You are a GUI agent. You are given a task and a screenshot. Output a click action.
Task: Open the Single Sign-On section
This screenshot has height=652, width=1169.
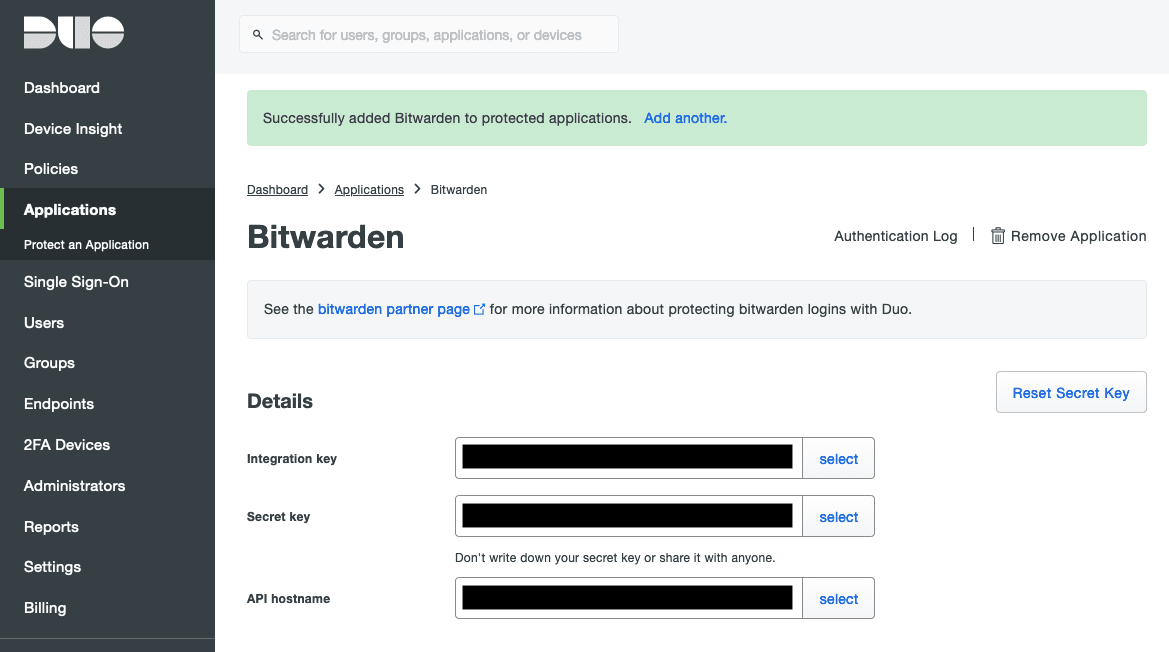pos(76,282)
